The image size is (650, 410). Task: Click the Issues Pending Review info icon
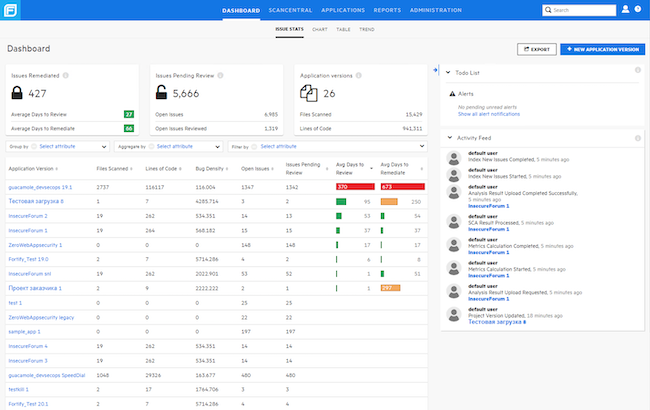point(218,75)
